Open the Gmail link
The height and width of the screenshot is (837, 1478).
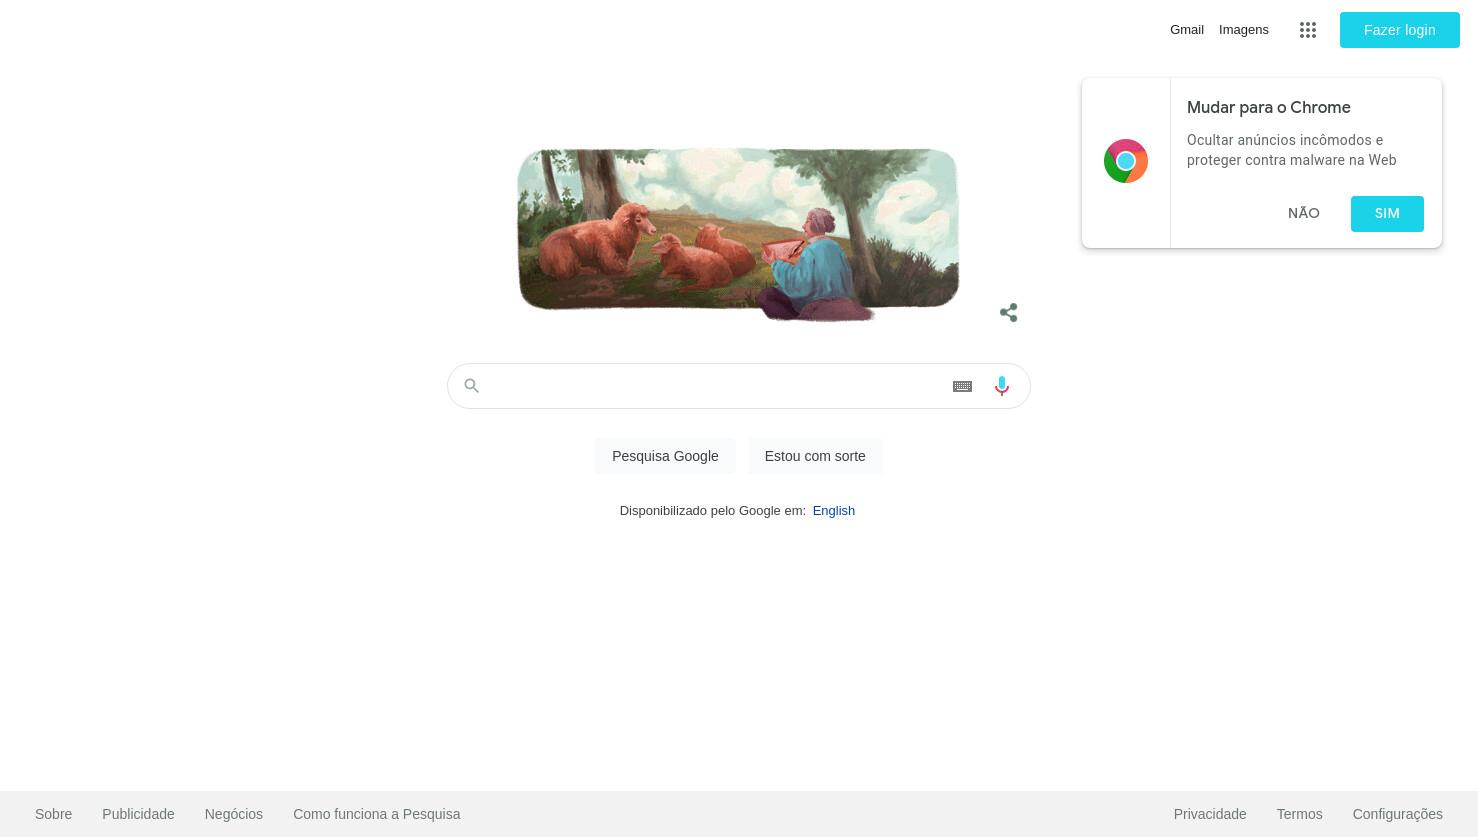(x=1187, y=30)
